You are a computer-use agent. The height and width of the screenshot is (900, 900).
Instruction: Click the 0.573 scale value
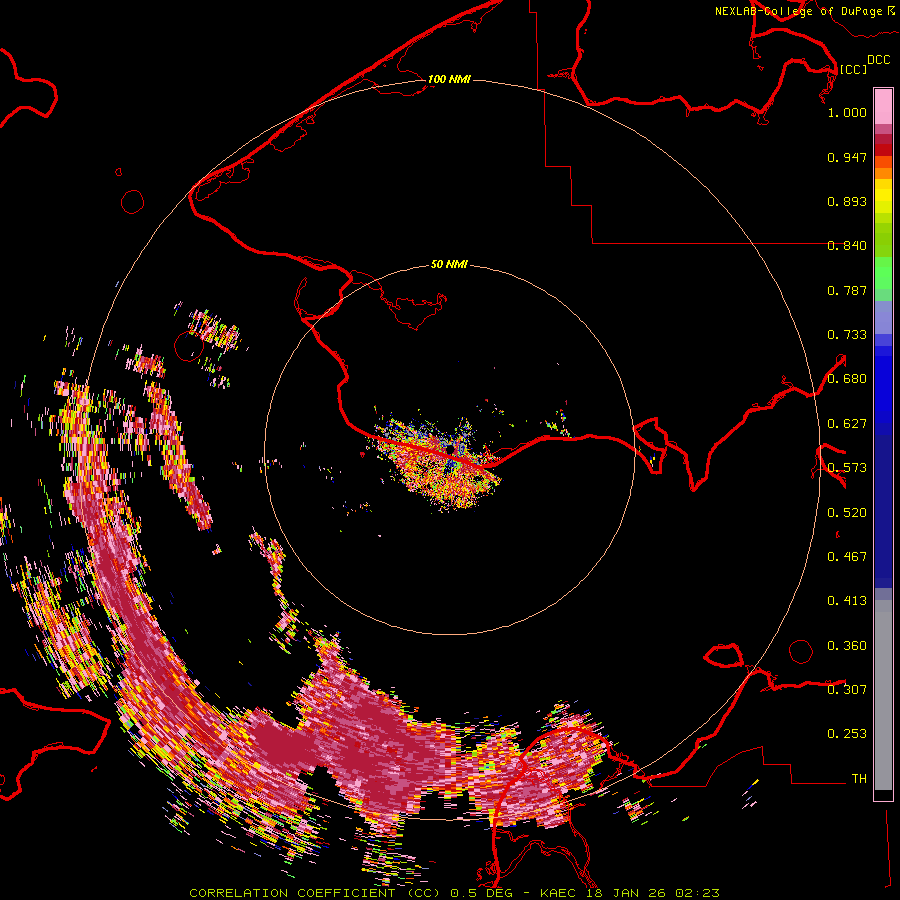[x=847, y=468]
